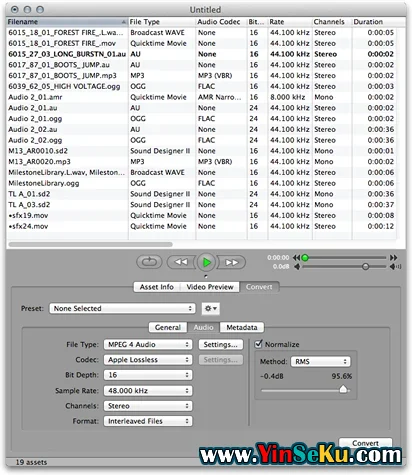Click the loud volume speaker icon
Image resolution: width=412 pixels, height=475 pixels.
(395, 266)
